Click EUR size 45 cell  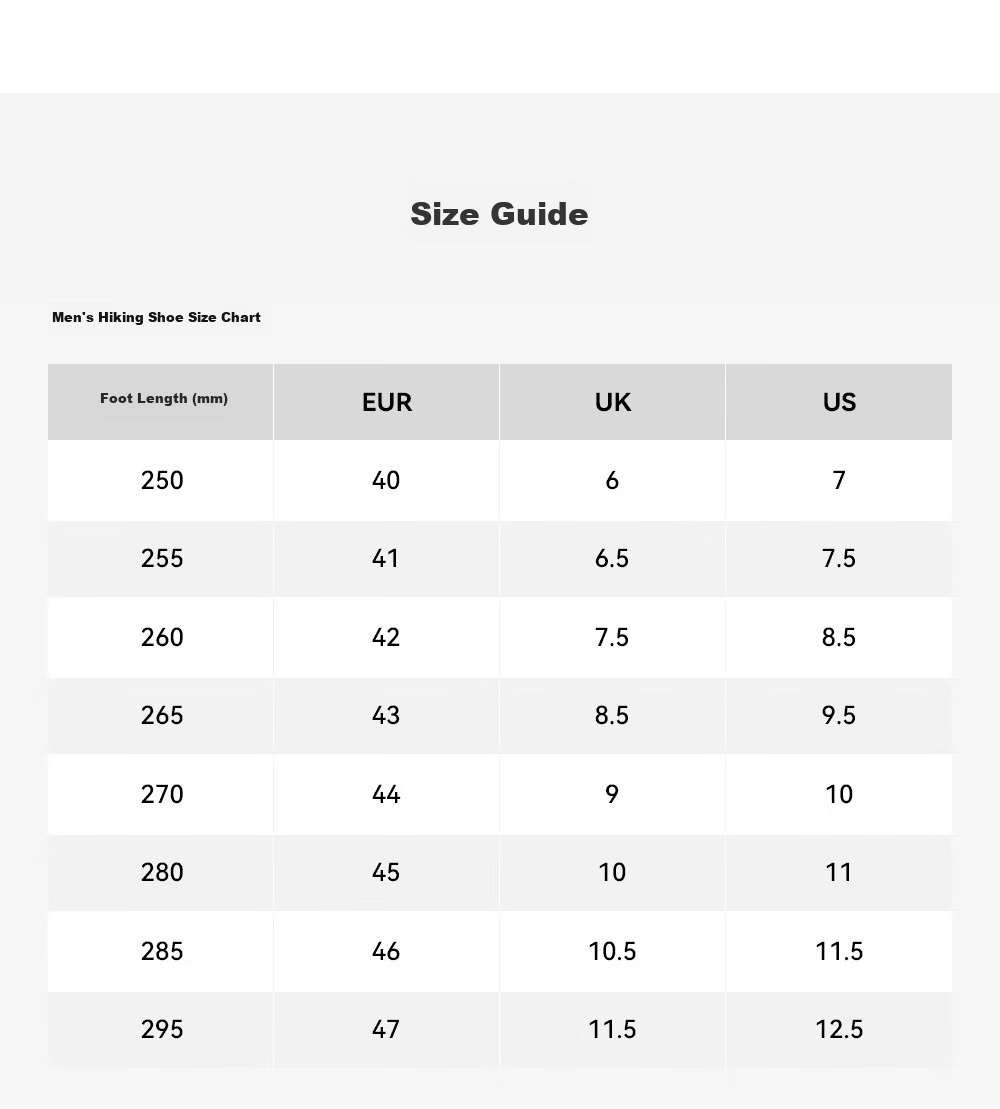coord(386,872)
